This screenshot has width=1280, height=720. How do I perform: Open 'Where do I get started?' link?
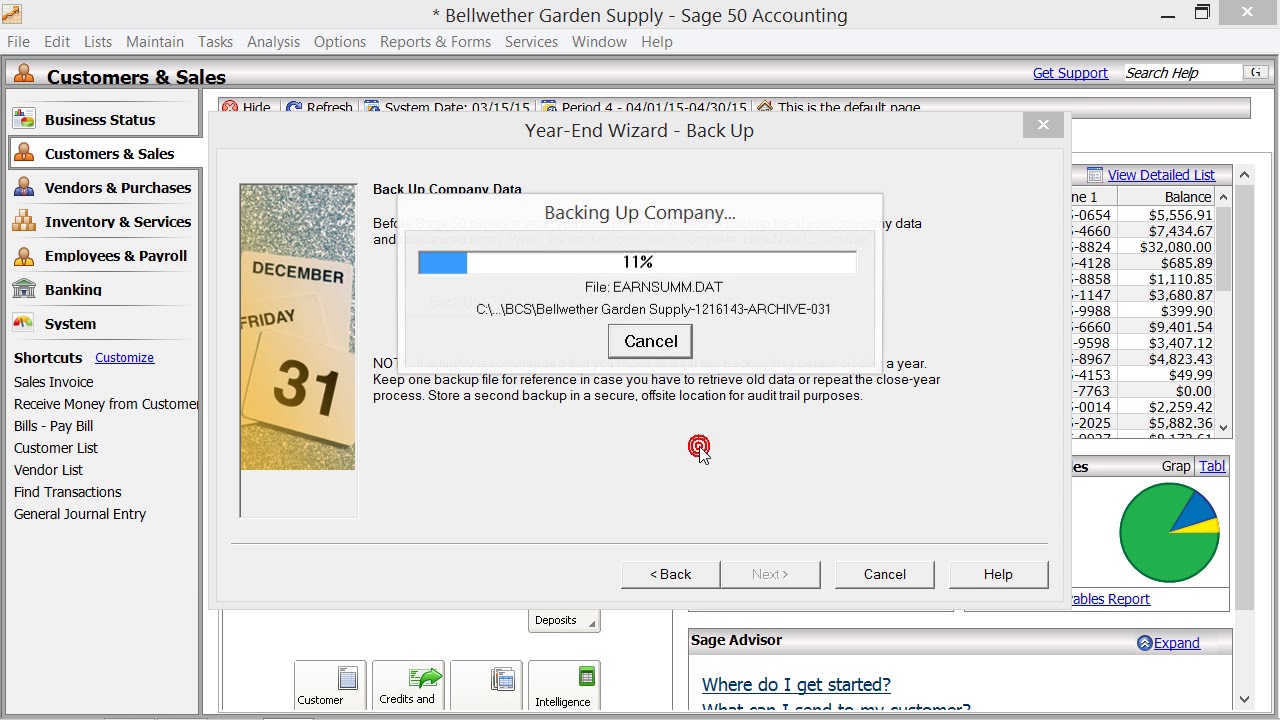pyautogui.click(x=796, y=685)
